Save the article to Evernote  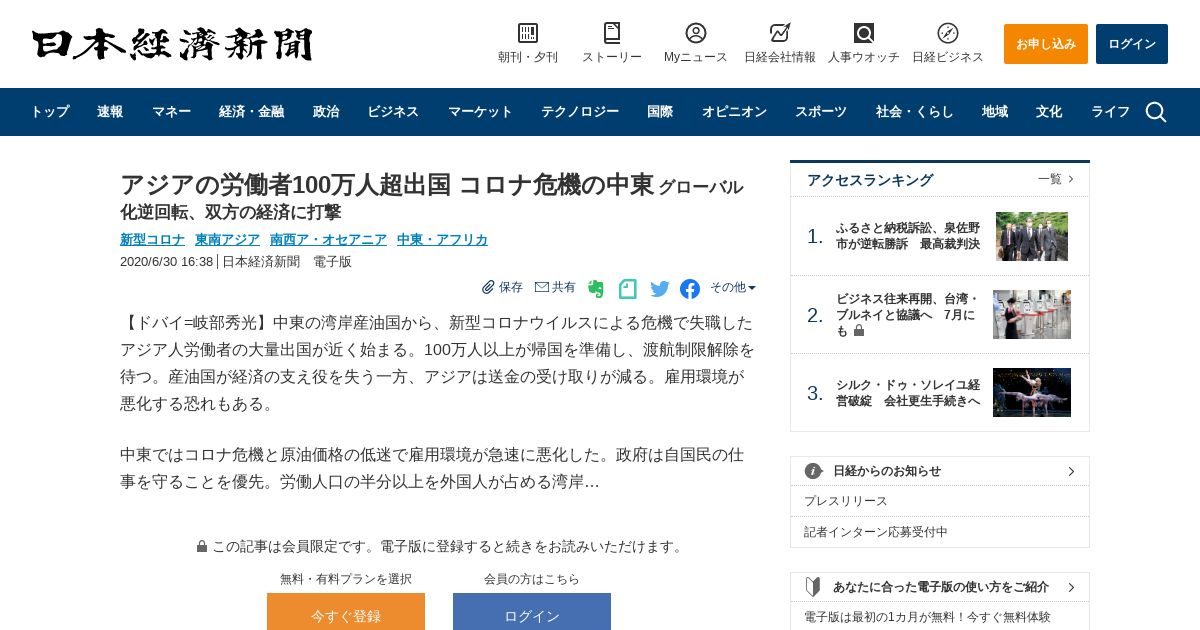[x=596, y=289]
